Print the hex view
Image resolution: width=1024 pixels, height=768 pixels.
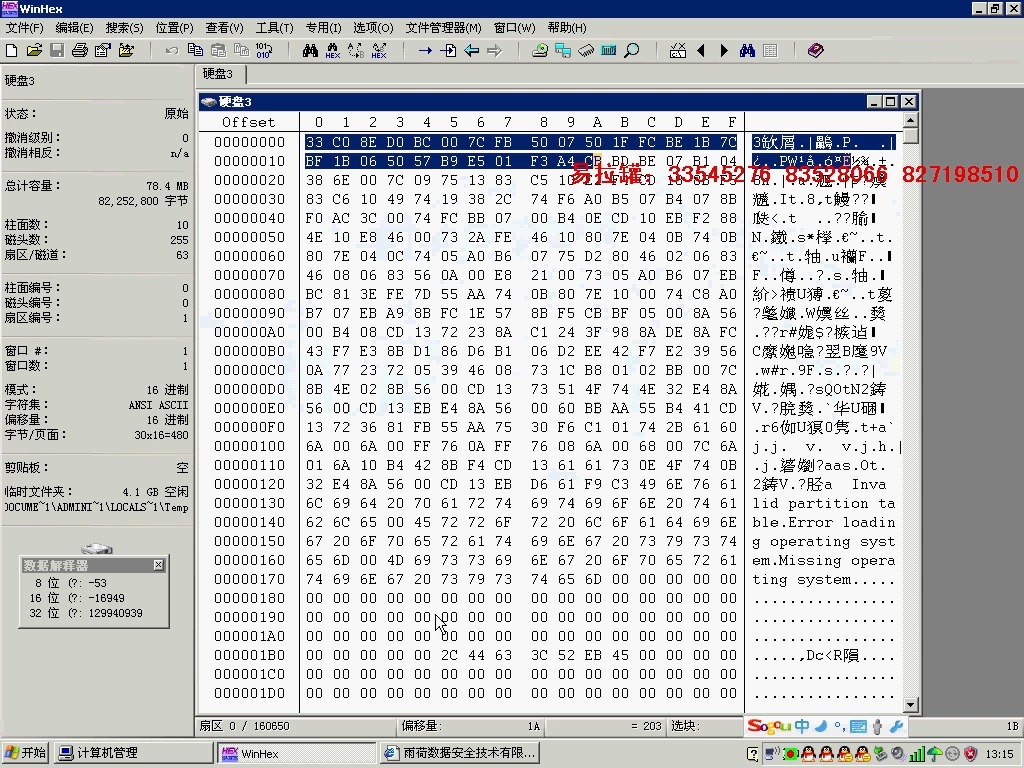[80, 50]
